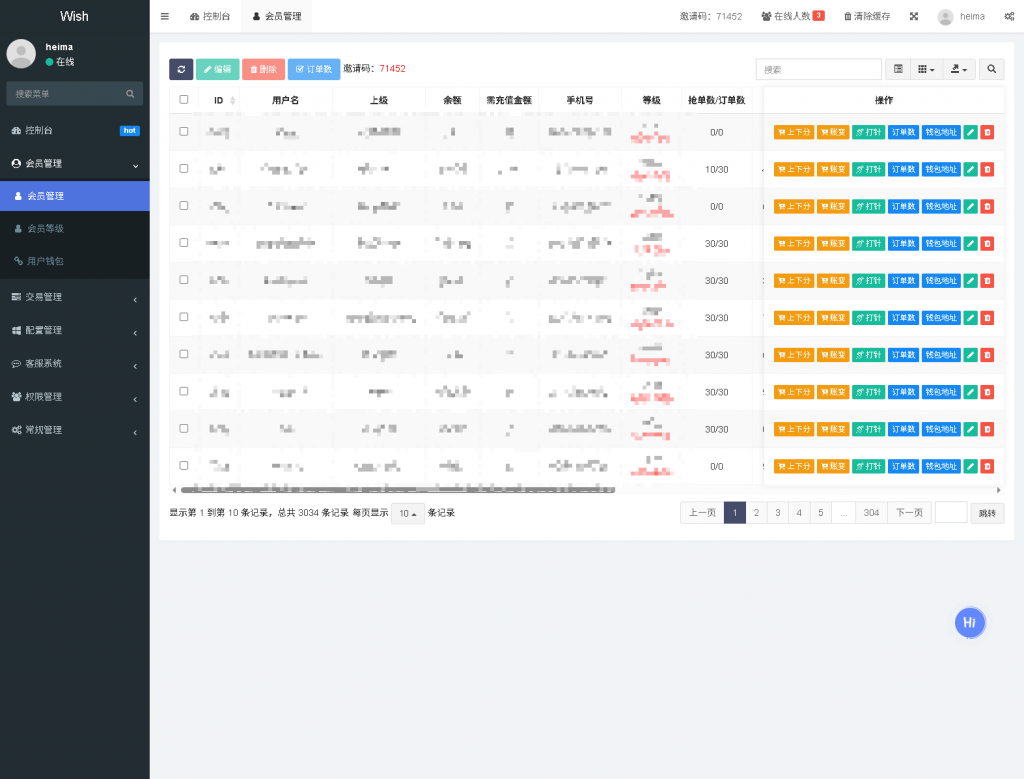Screen dimensions: 1024x779
Task: Check the select-all checkbox in table header
Action: 184,100
